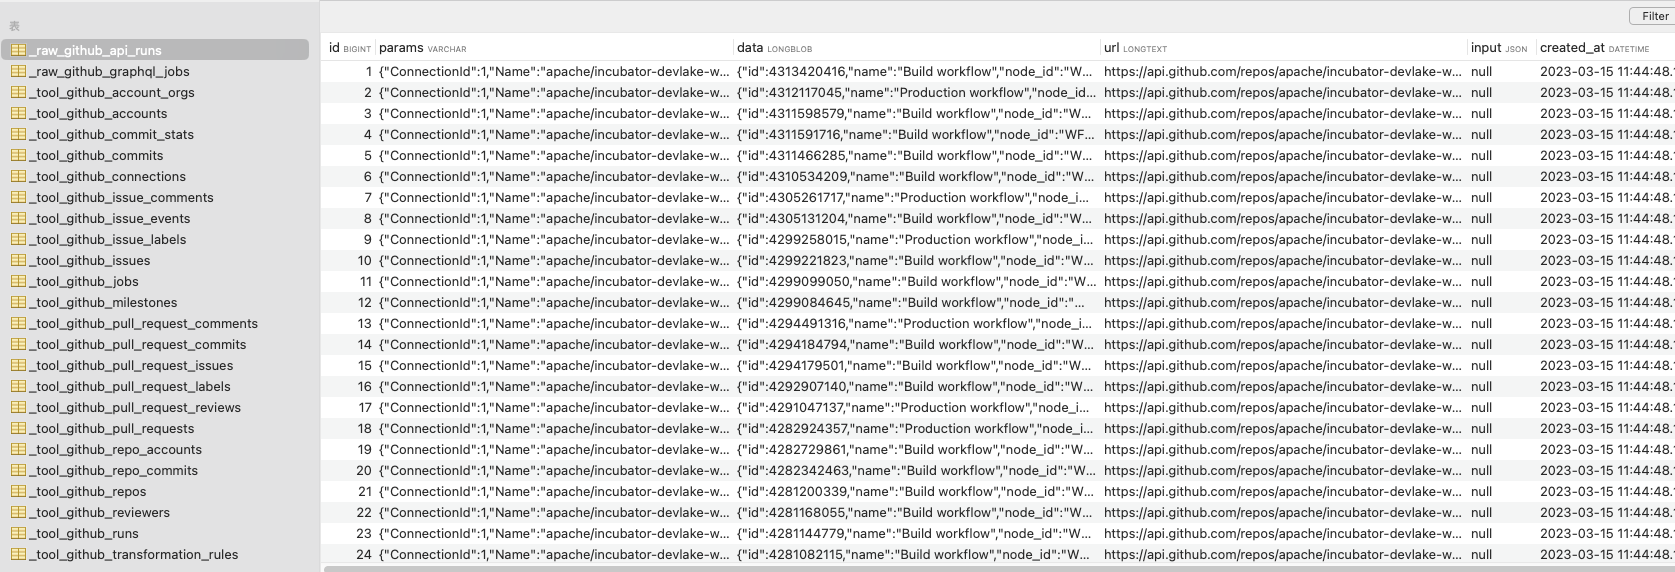This screenshot has height=572, width=1675.
Task: Click table icon of _raw_github_graphql_jobs
Action: pyautogui.click(x=18, y=71)
